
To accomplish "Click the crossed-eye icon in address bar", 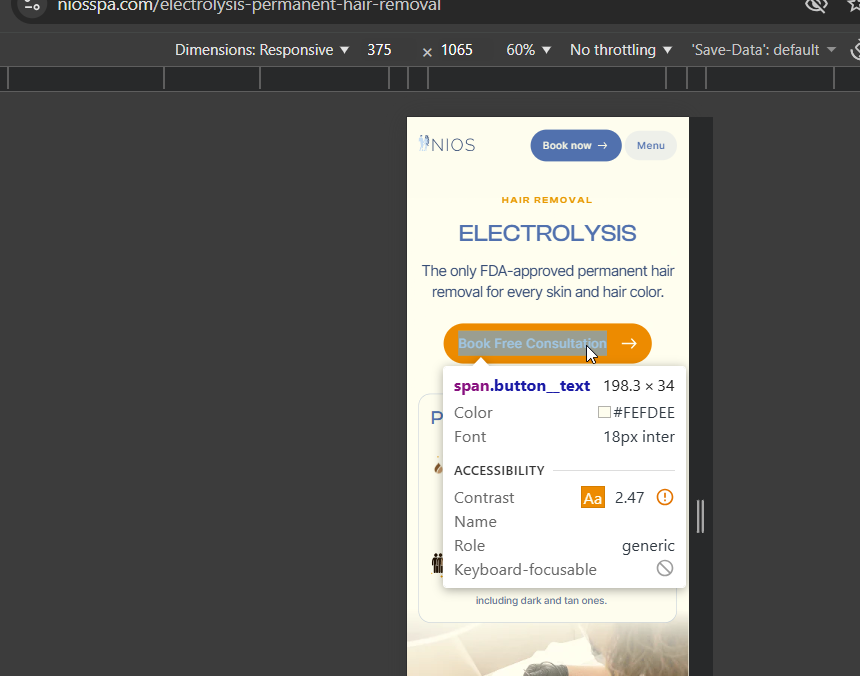I will tap(816, 5).
